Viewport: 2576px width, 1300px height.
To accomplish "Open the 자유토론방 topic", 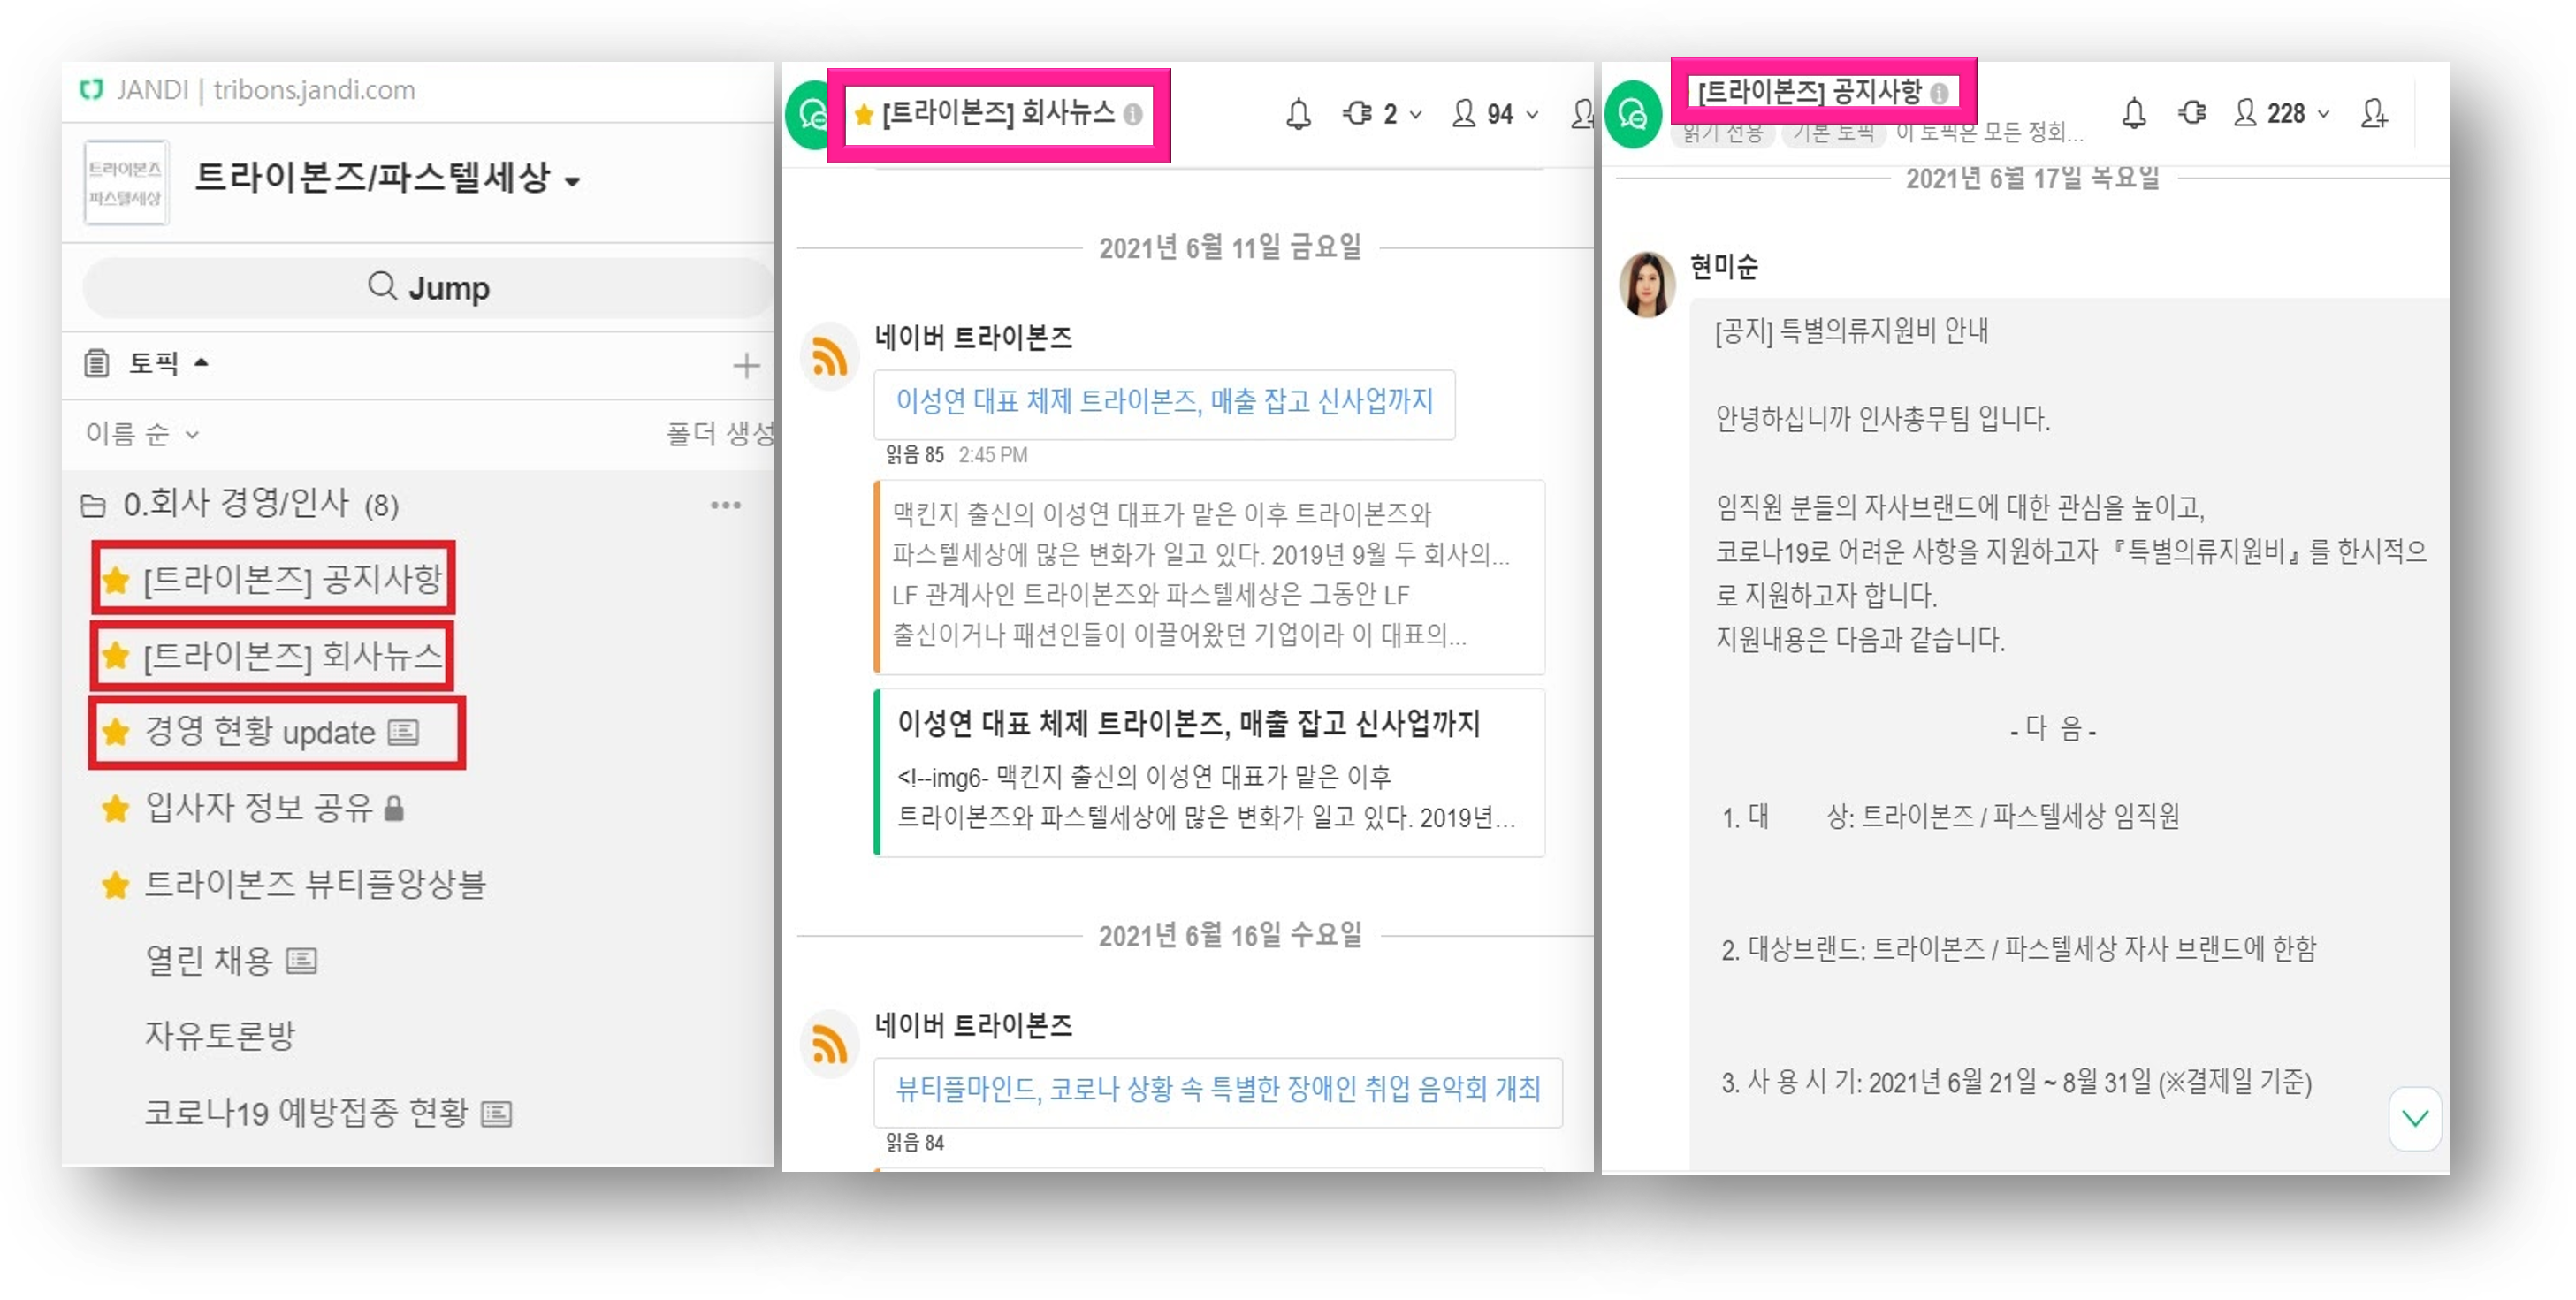I will pyautogui.click(x=220, y=1035).
